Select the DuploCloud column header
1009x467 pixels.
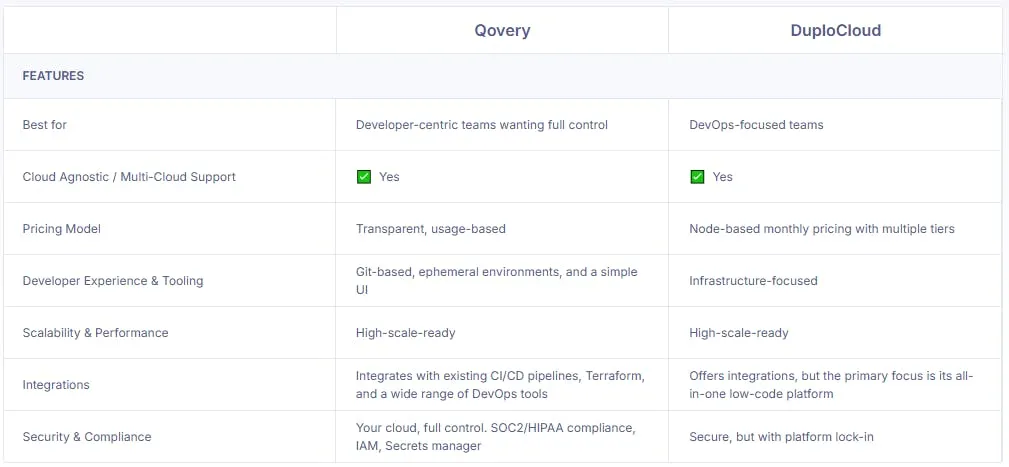(x=835, y=30)
